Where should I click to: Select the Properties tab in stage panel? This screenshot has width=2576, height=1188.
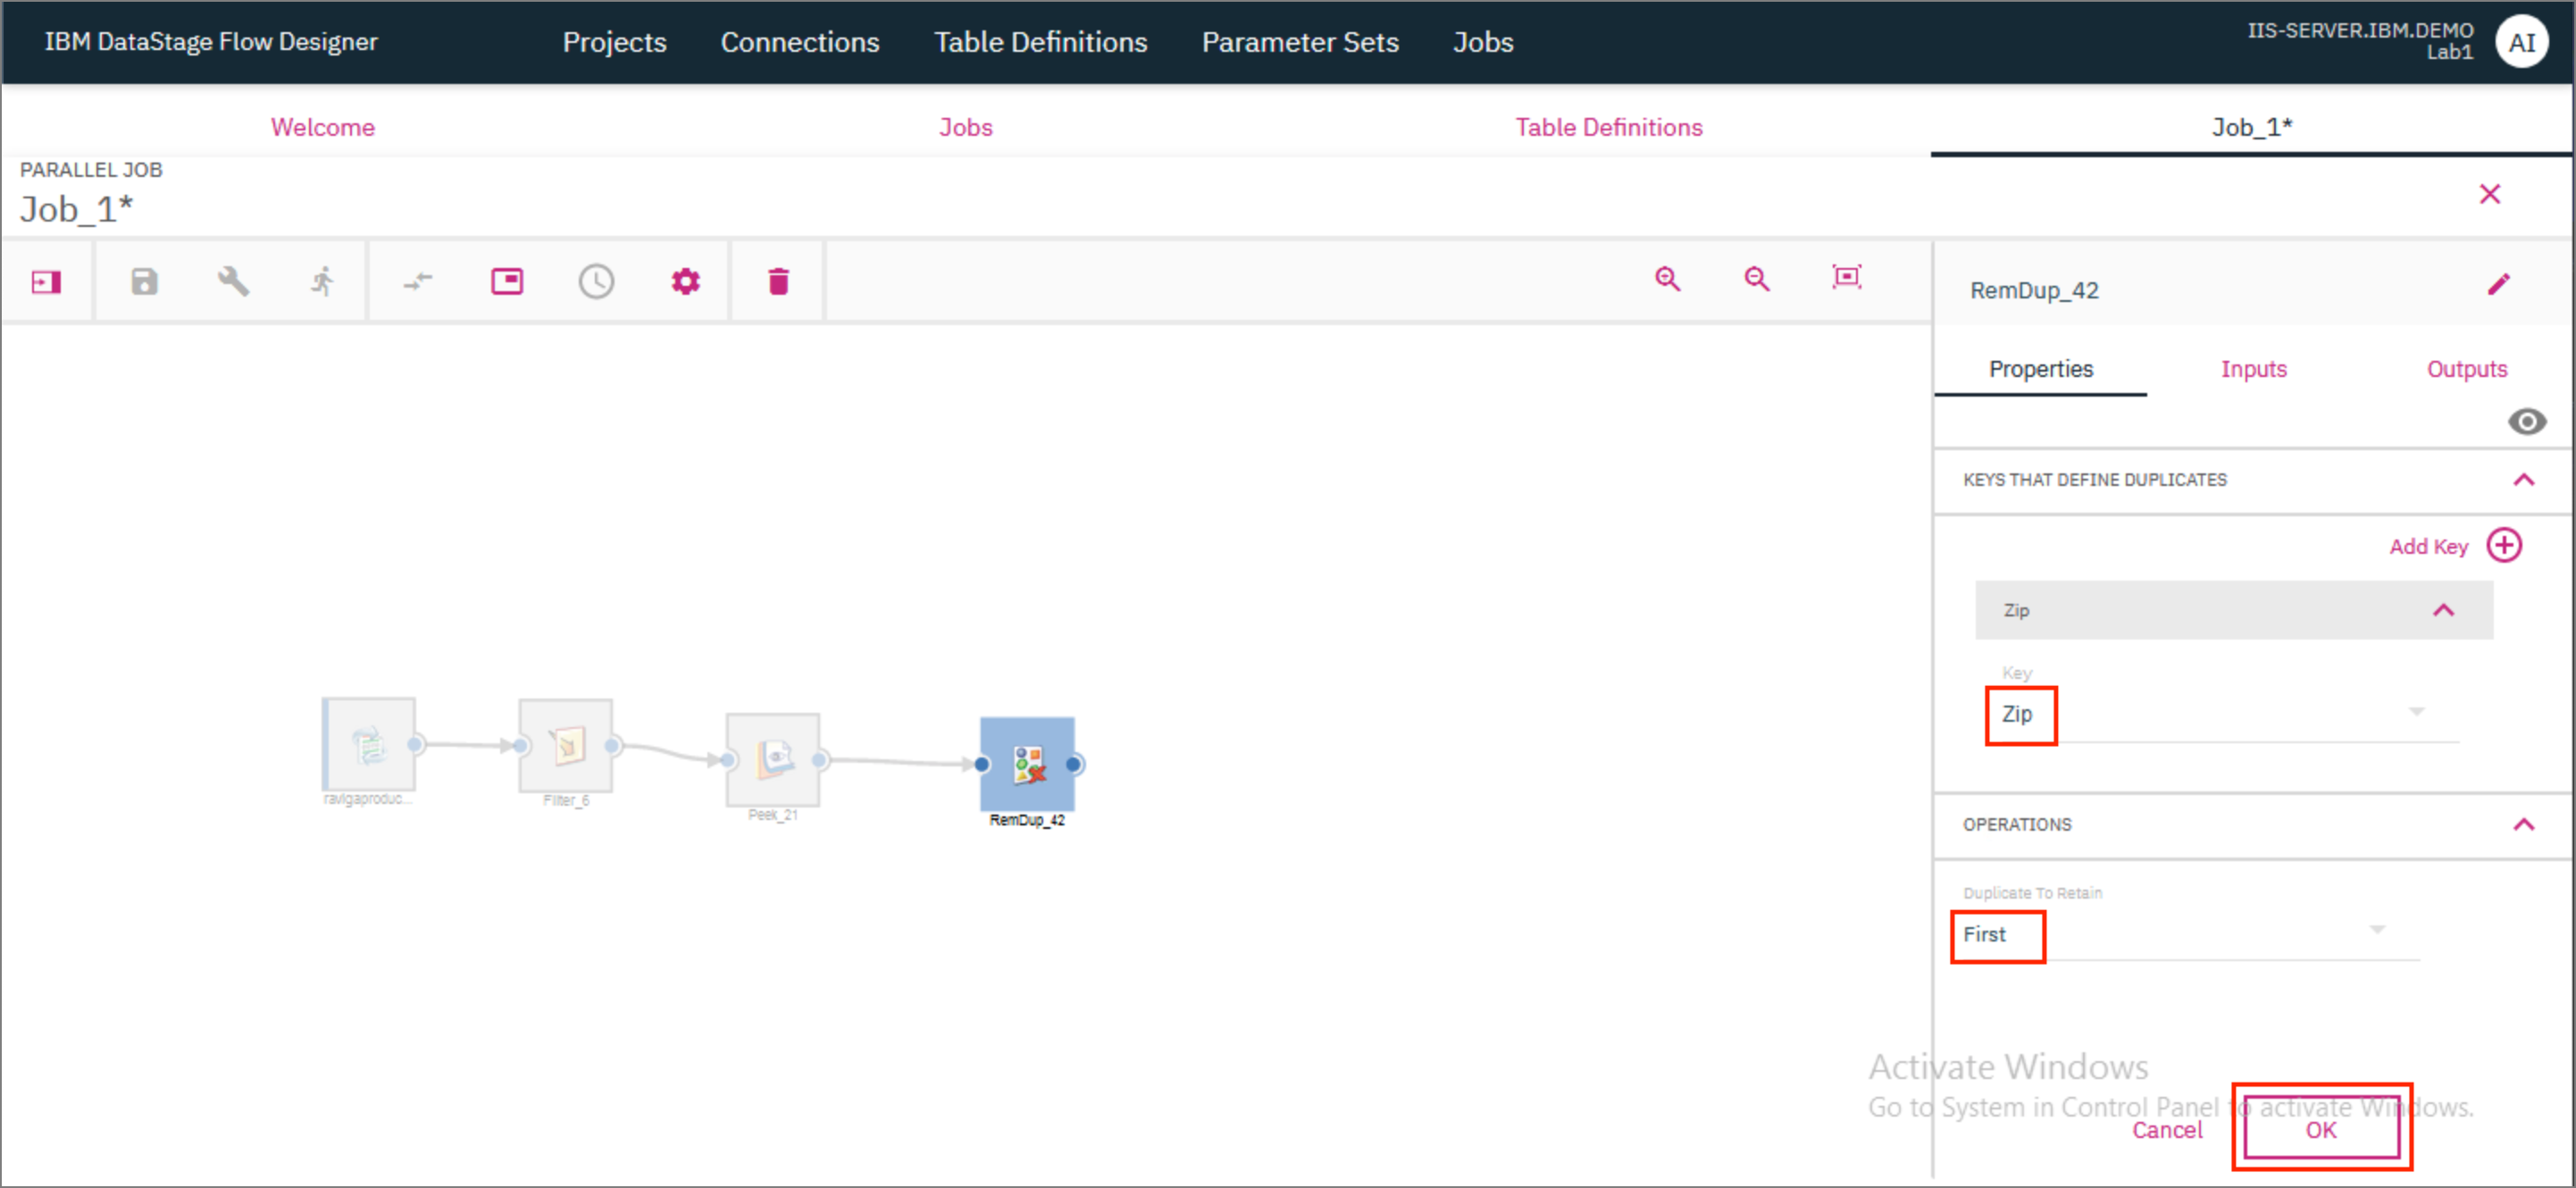click(x=2040, y=369)
